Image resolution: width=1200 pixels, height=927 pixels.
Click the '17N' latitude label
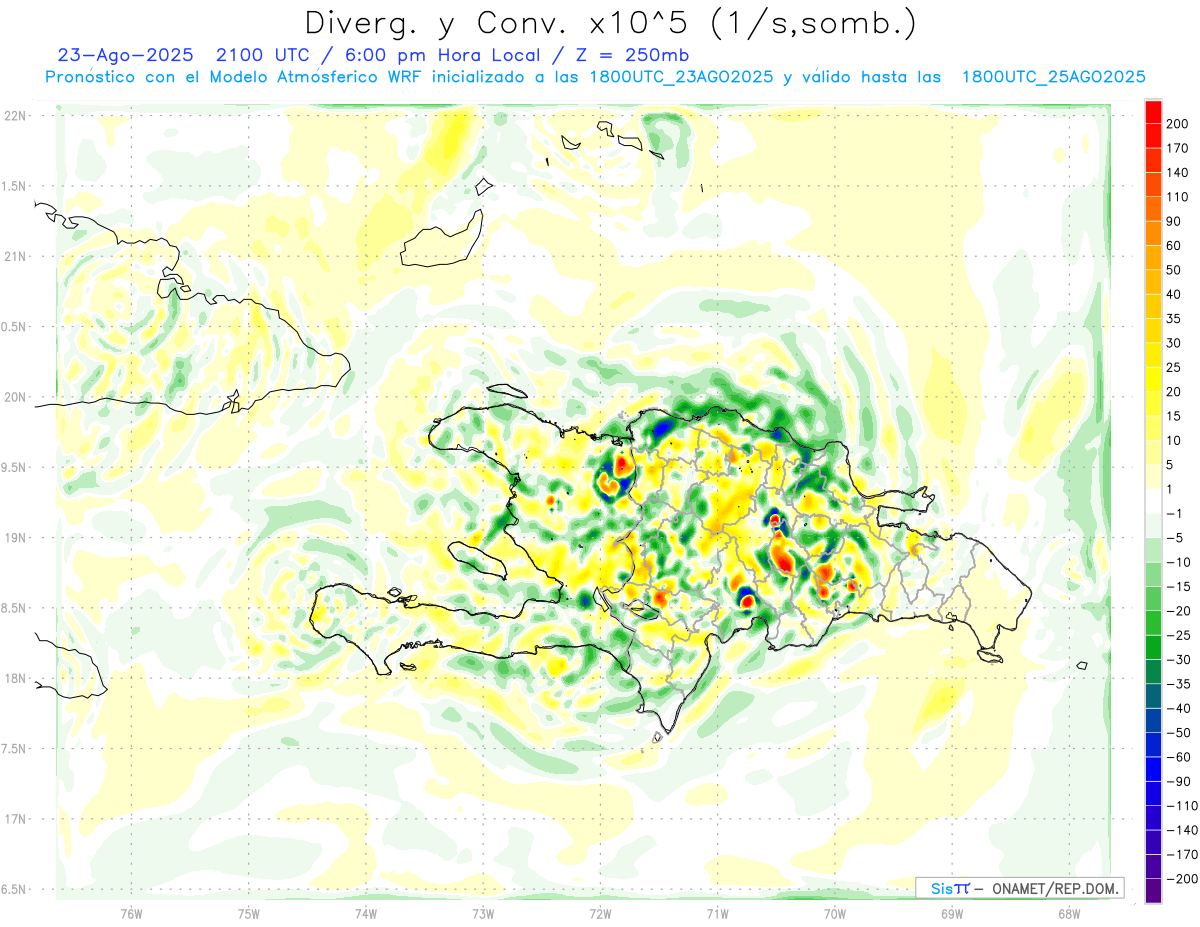coord(14,819)
